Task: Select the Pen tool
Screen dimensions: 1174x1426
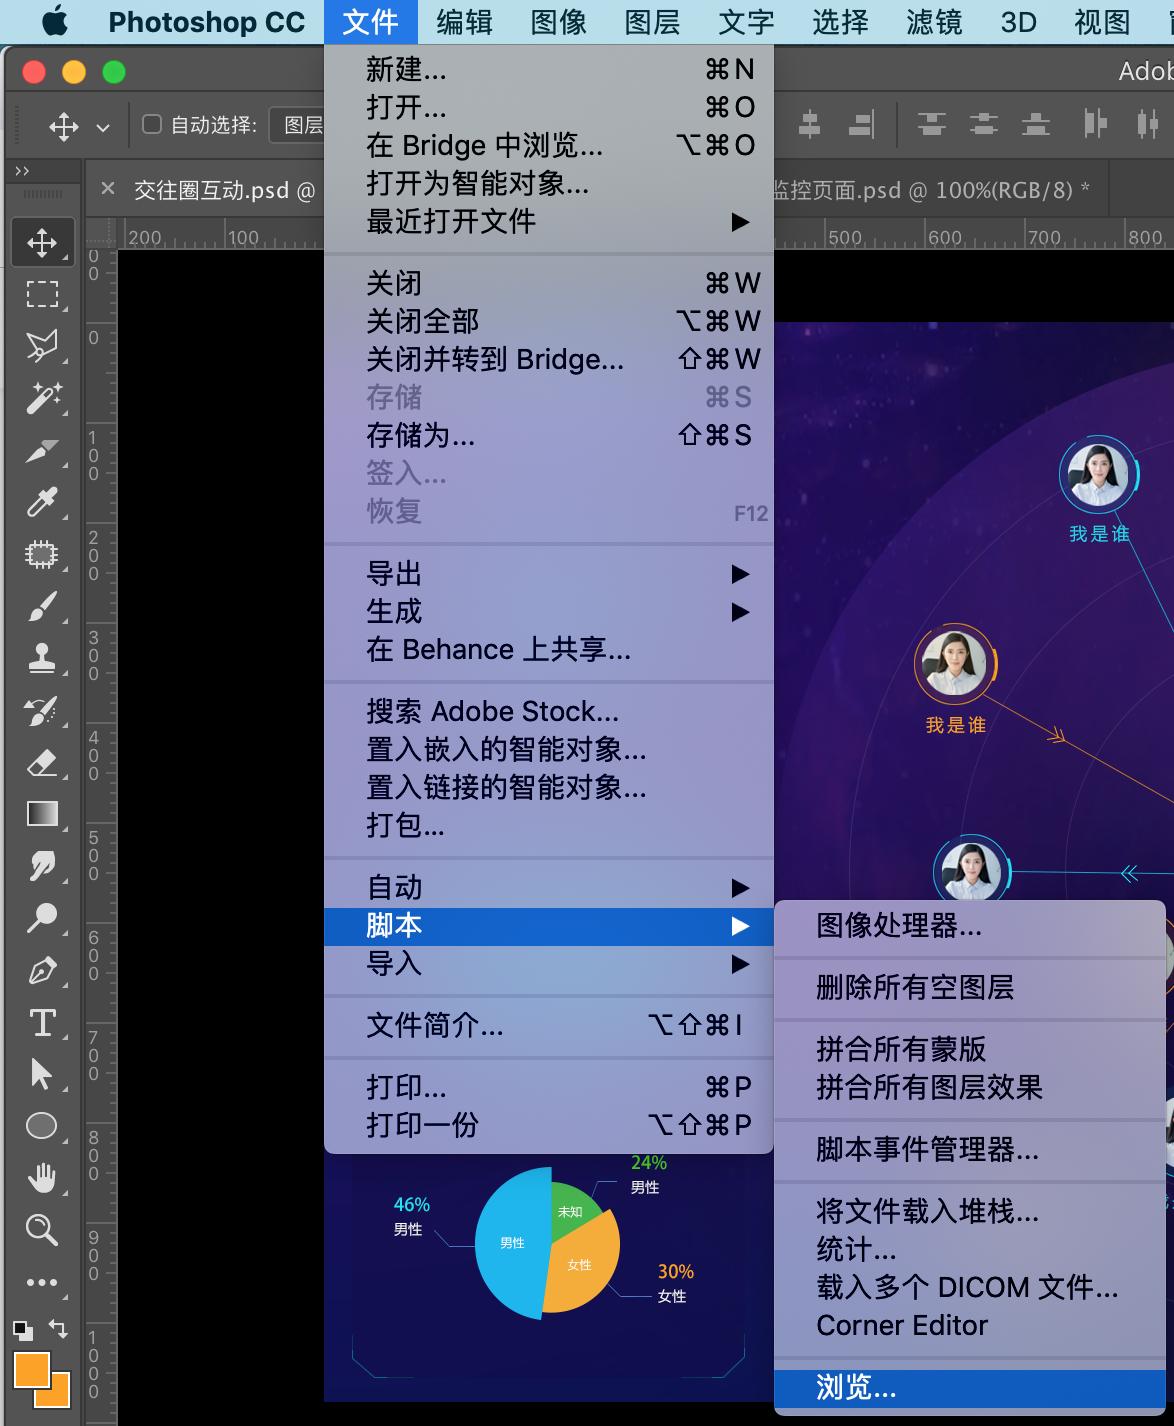Action: (x=42, y=970)
